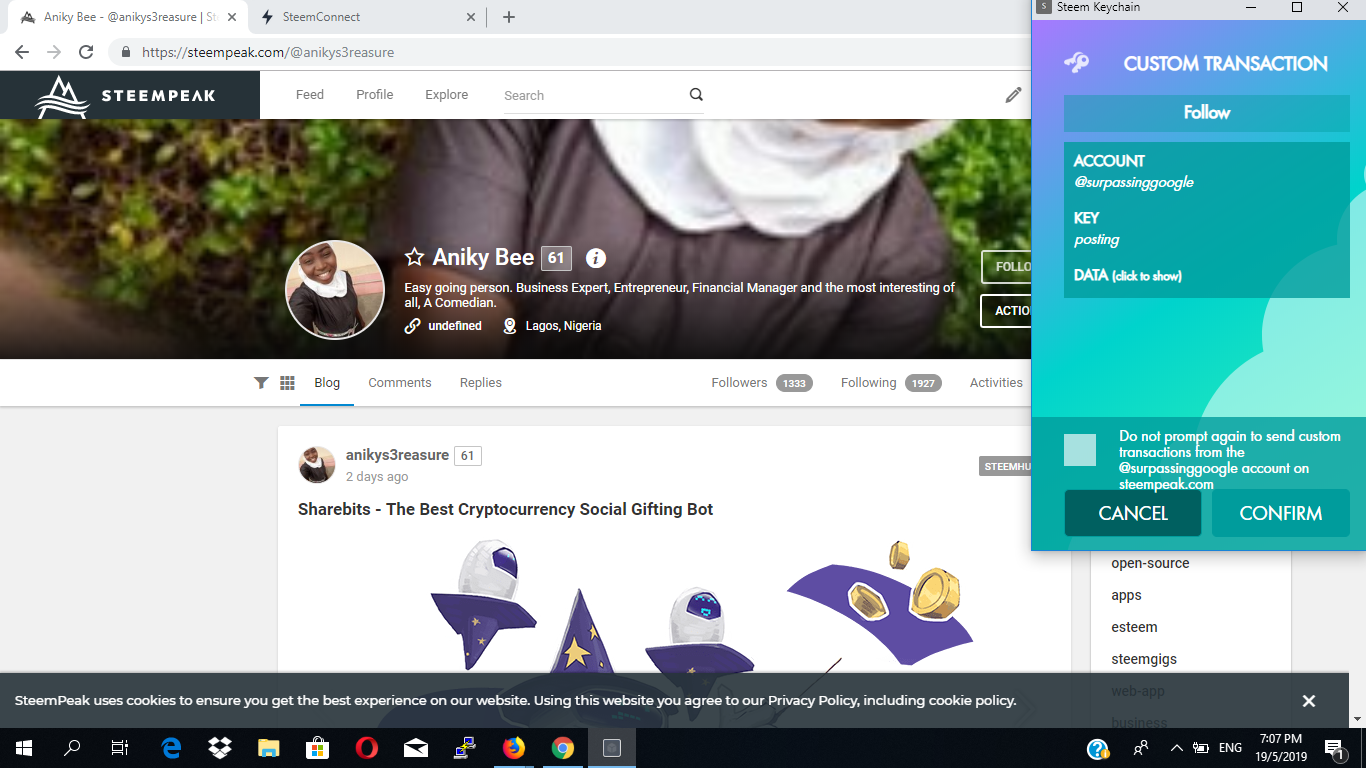The image size is (1366, 768).
Task: Open a new browser tab
Action: coord(509,17)
